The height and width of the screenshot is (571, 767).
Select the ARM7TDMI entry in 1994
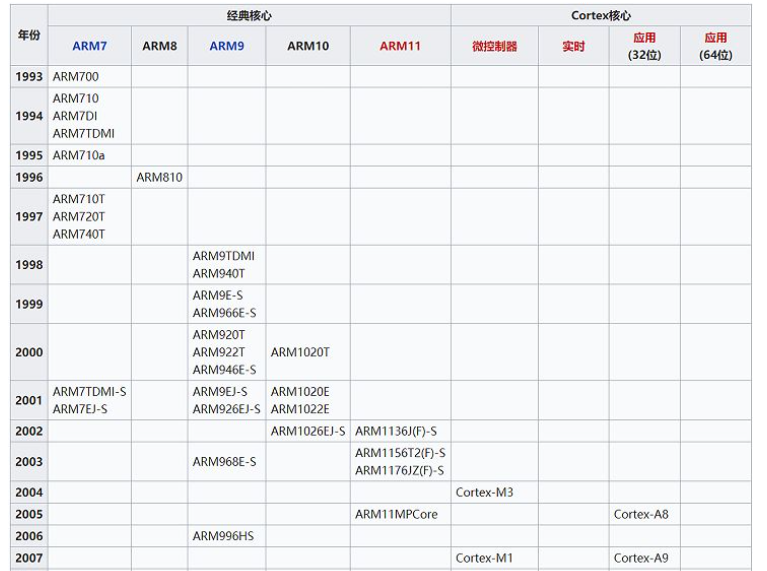84,134
